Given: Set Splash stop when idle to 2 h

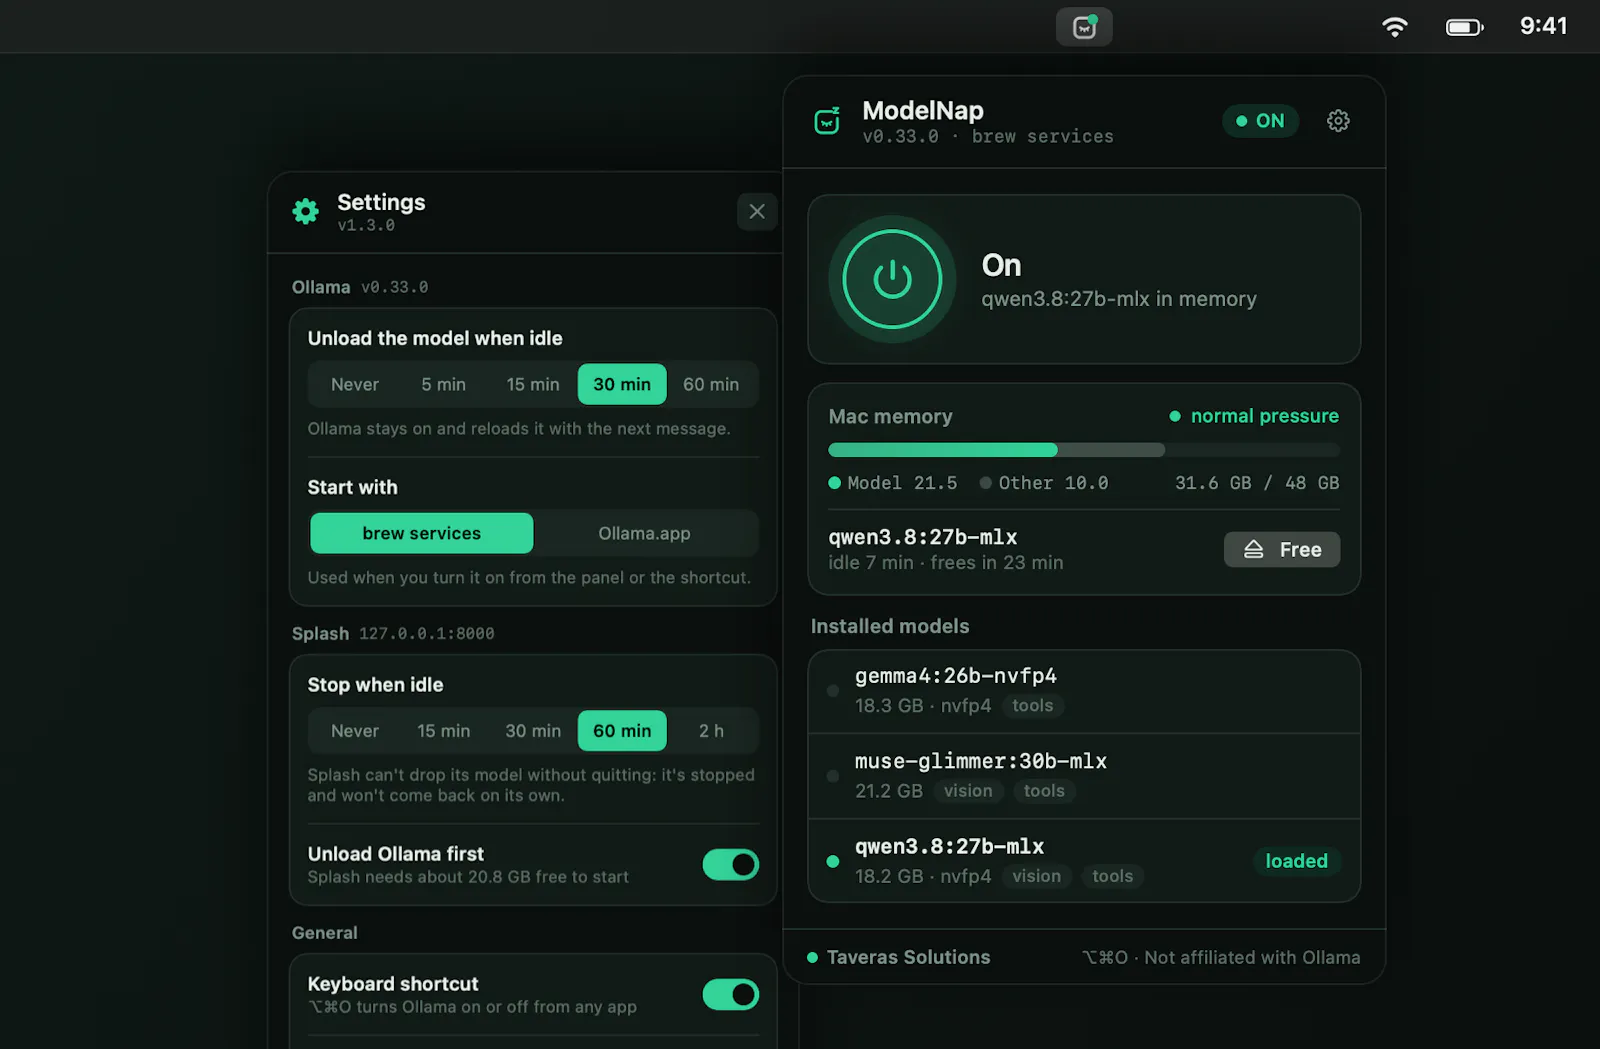Looking at the screenshot, I should (x=711, y=731).
